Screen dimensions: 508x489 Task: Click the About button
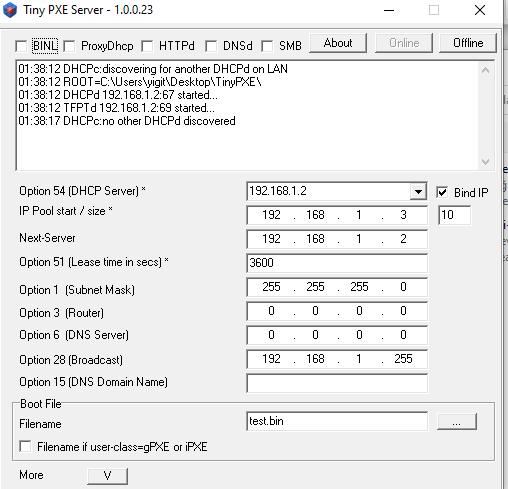(338, 43)
